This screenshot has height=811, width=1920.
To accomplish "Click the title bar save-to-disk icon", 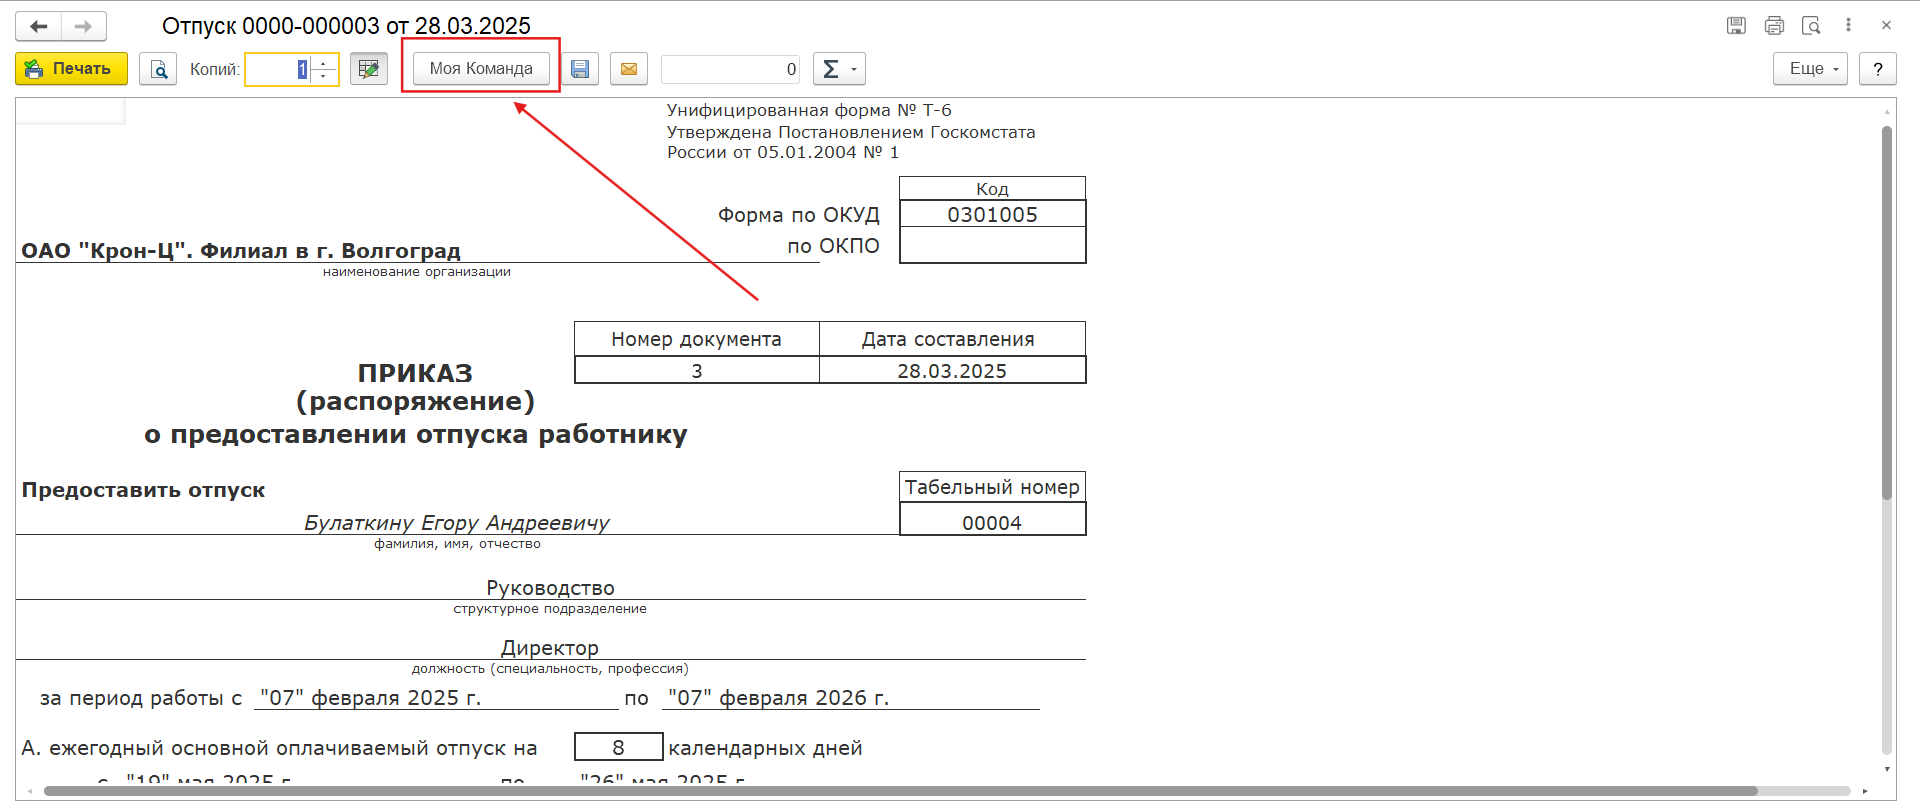I will (x=1736, y=26).
